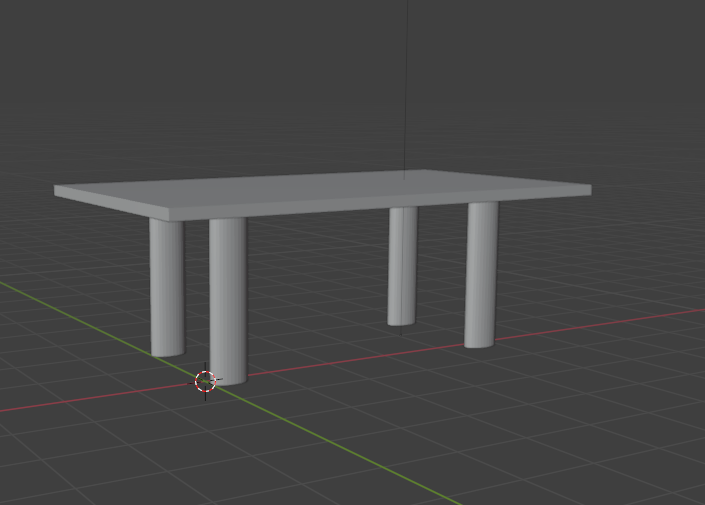This screenshot has width=705, height=505.
Task: Click the far left corner of the tabletop
Action: click(57, 191)
